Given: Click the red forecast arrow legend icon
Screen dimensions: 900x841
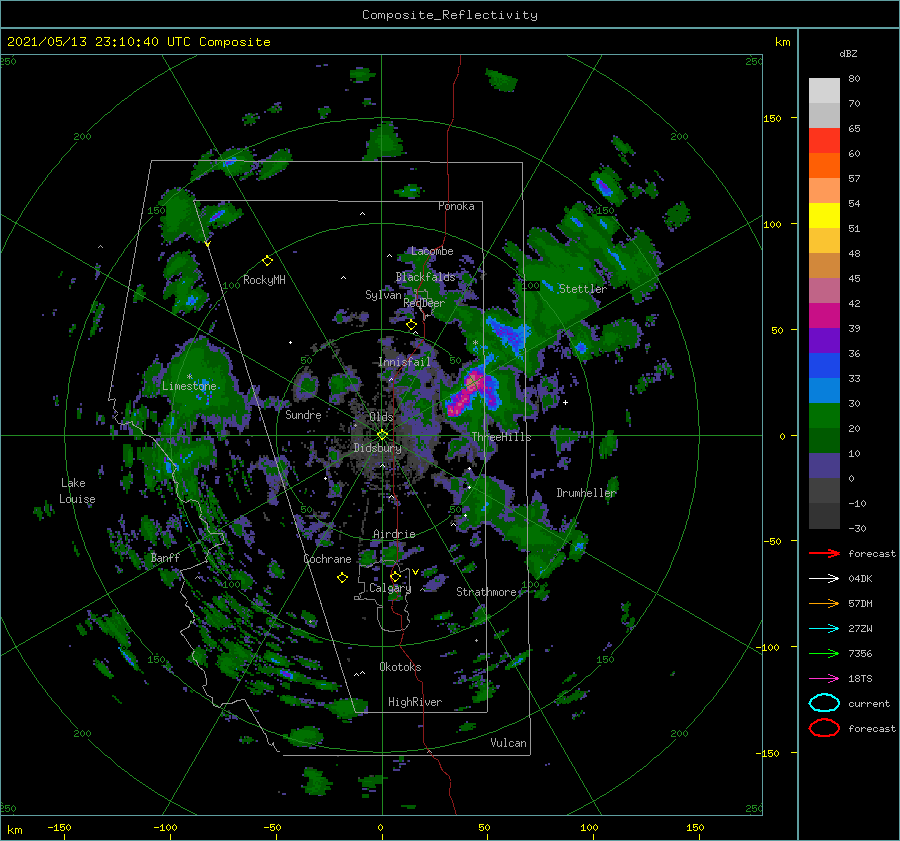Looking at the screenshot, I should (x=824, y=553).
